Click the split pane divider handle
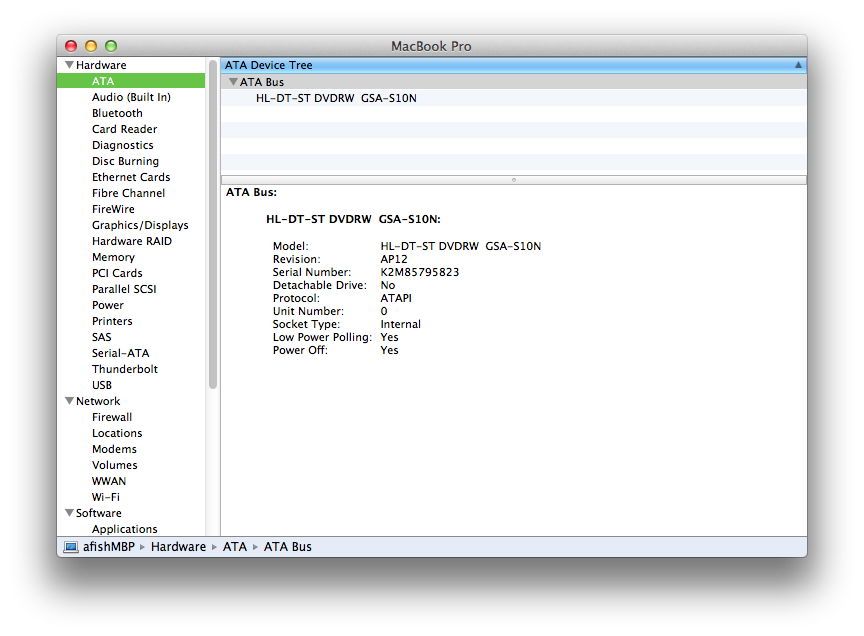 click(514, 180)
